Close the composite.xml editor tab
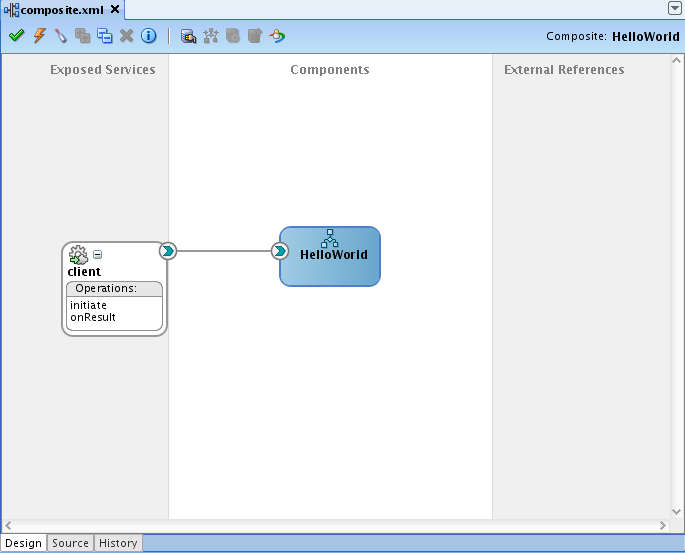Screen dimensions: 685x553 click(x=115, y=9)
